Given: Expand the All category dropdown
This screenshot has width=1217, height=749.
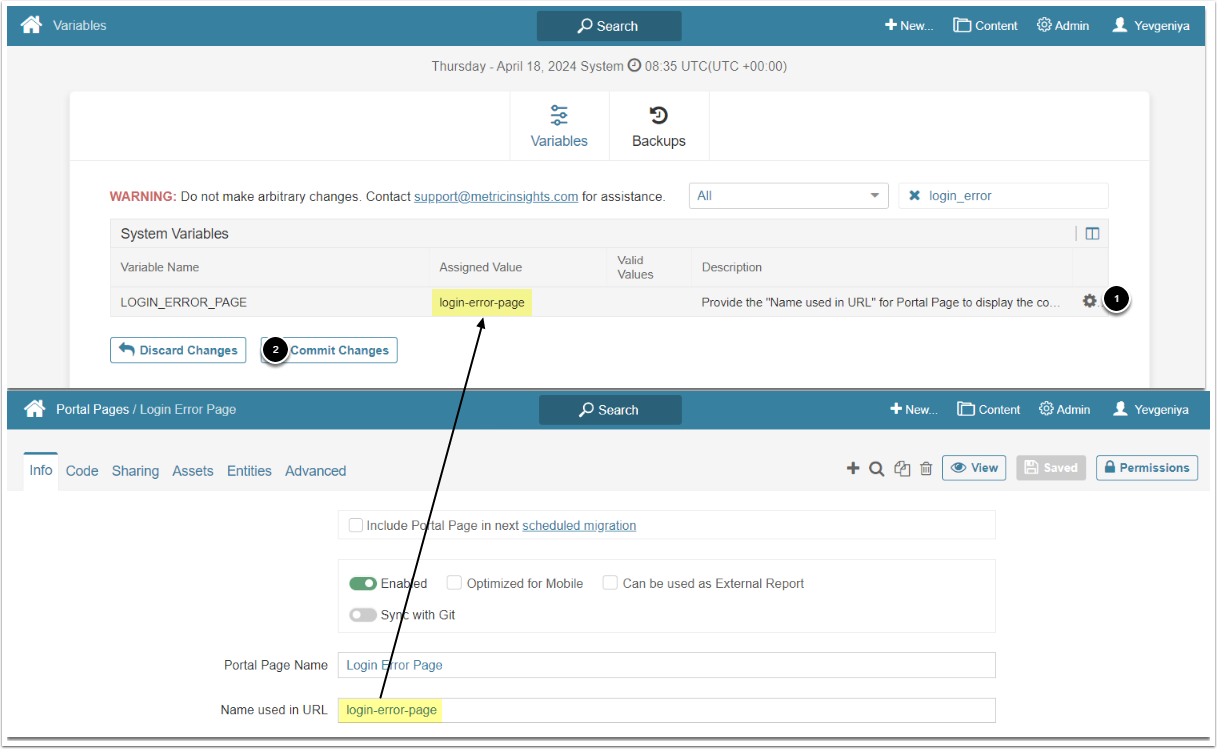Looking at the screenshot, I should 788,196.
